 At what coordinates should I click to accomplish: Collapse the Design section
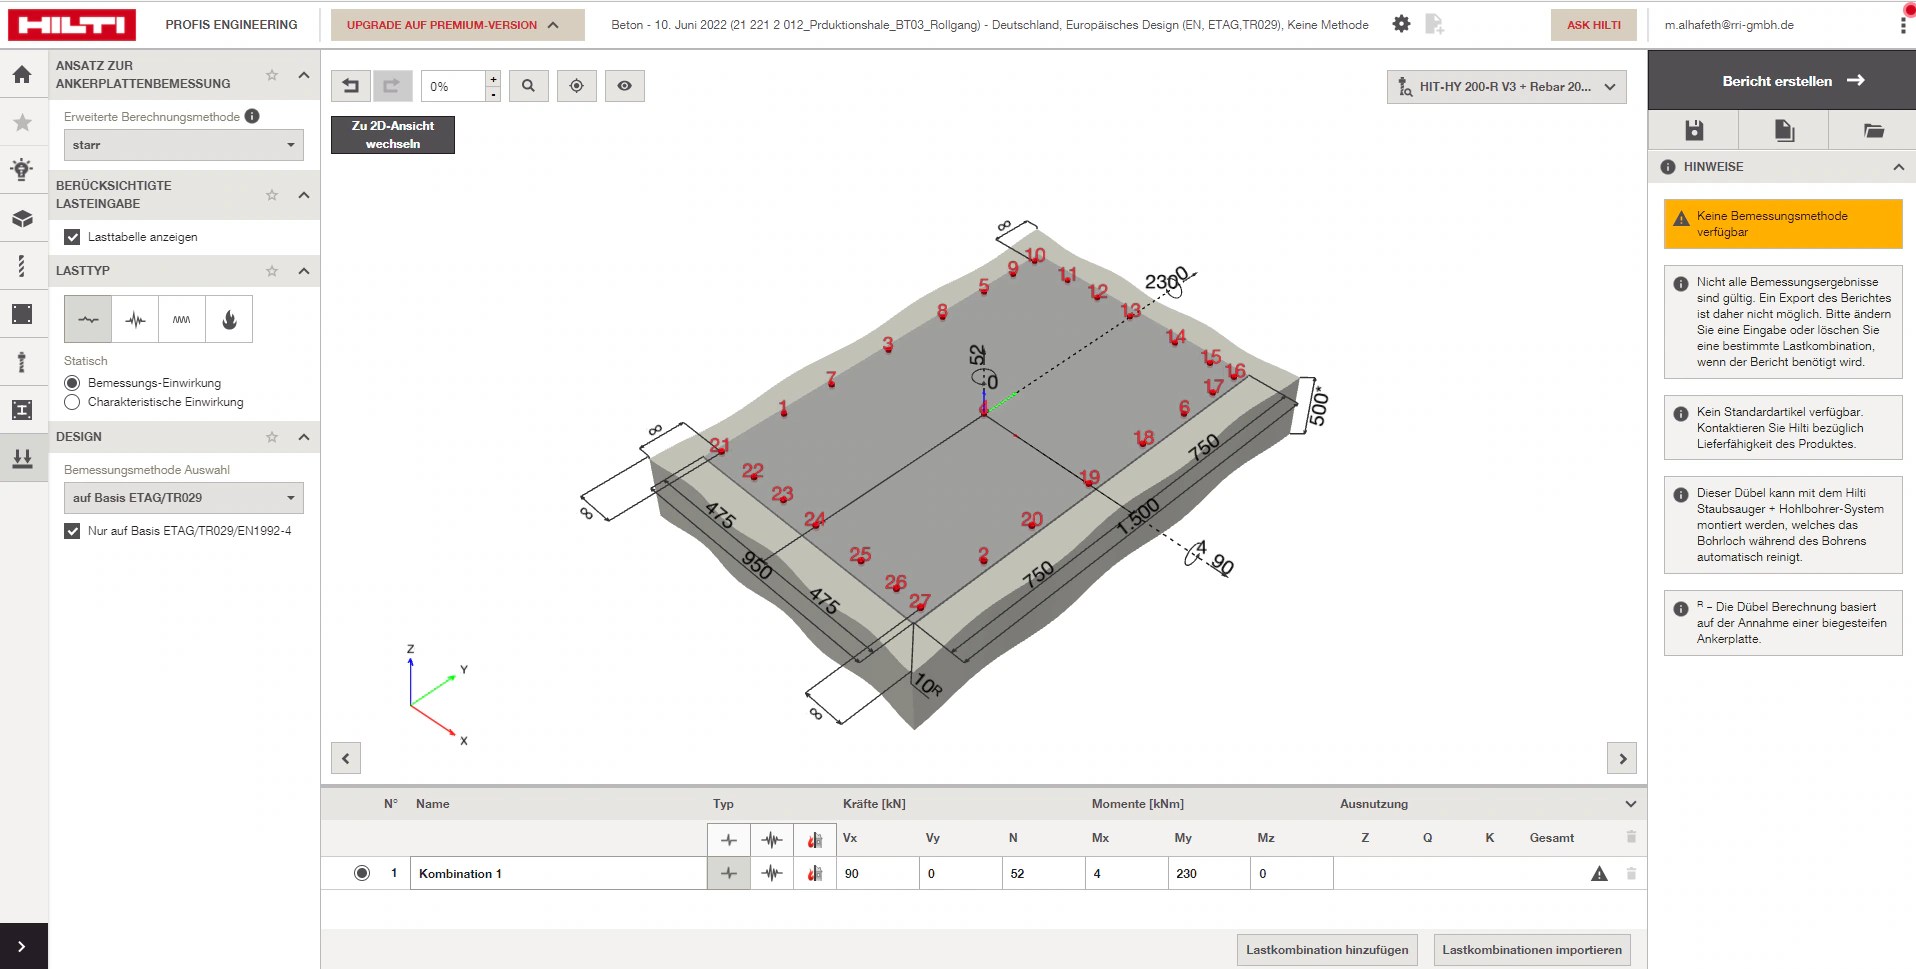click(x=304, y=437)
